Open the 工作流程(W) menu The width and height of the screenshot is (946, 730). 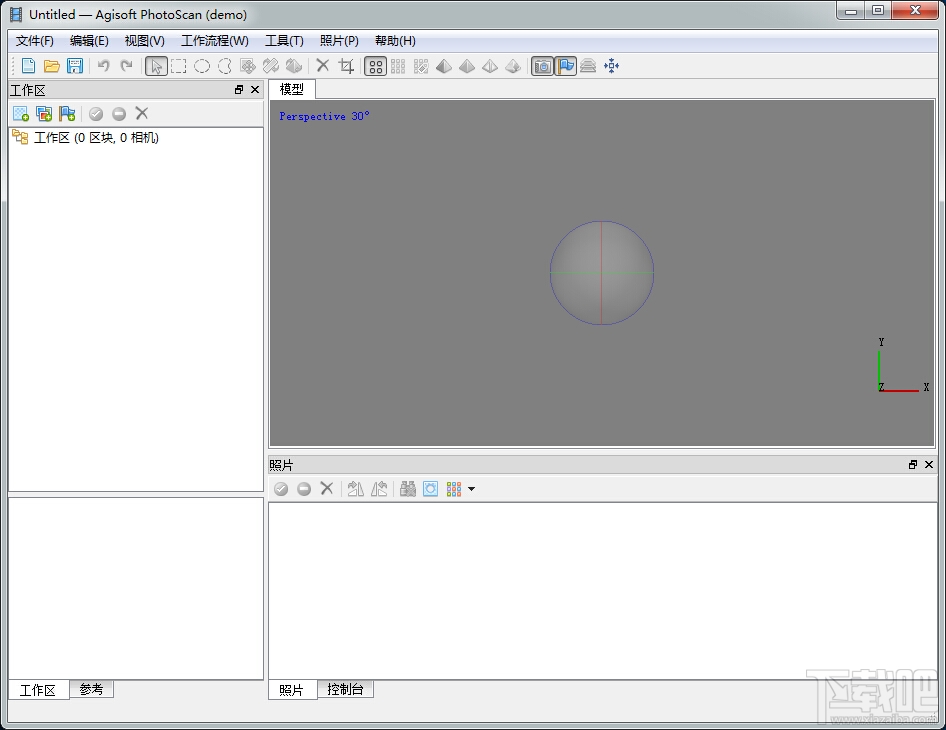pos(215,40)
